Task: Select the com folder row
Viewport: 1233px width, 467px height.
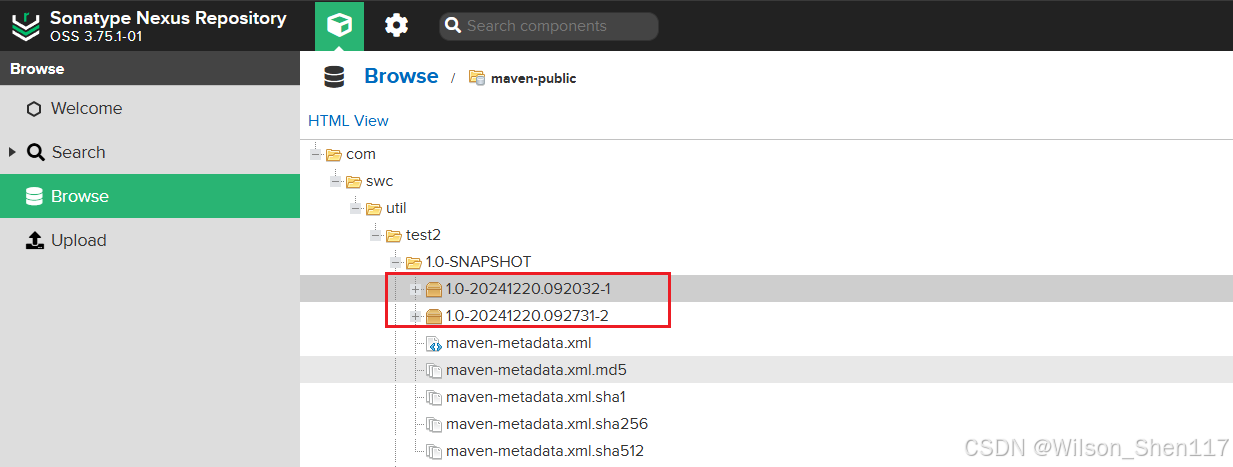Action: pyautogui.click(x=766, y=154)
